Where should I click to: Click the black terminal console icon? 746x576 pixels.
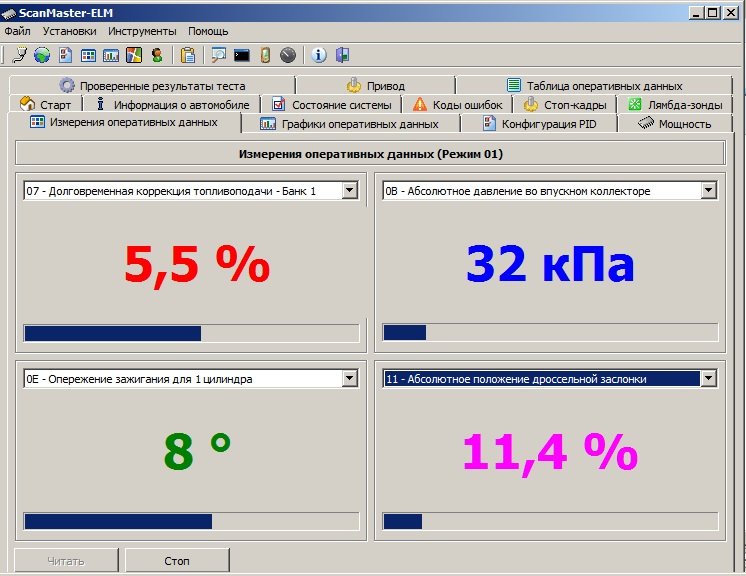[242, 55]
